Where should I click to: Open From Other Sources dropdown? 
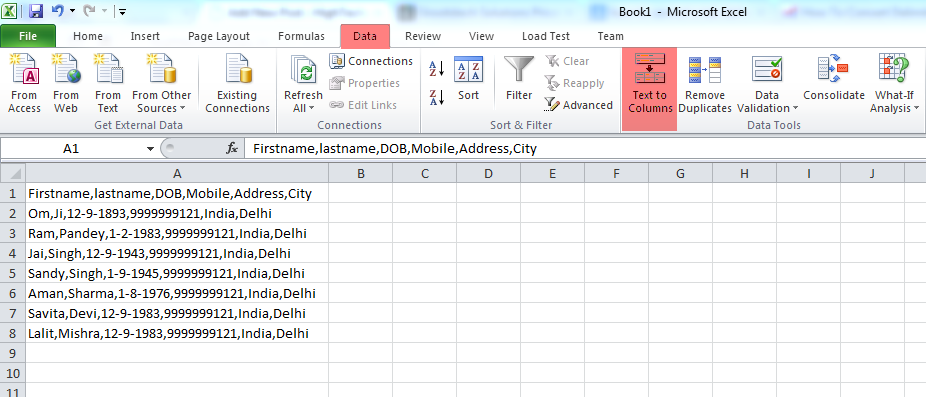point(161,83)
